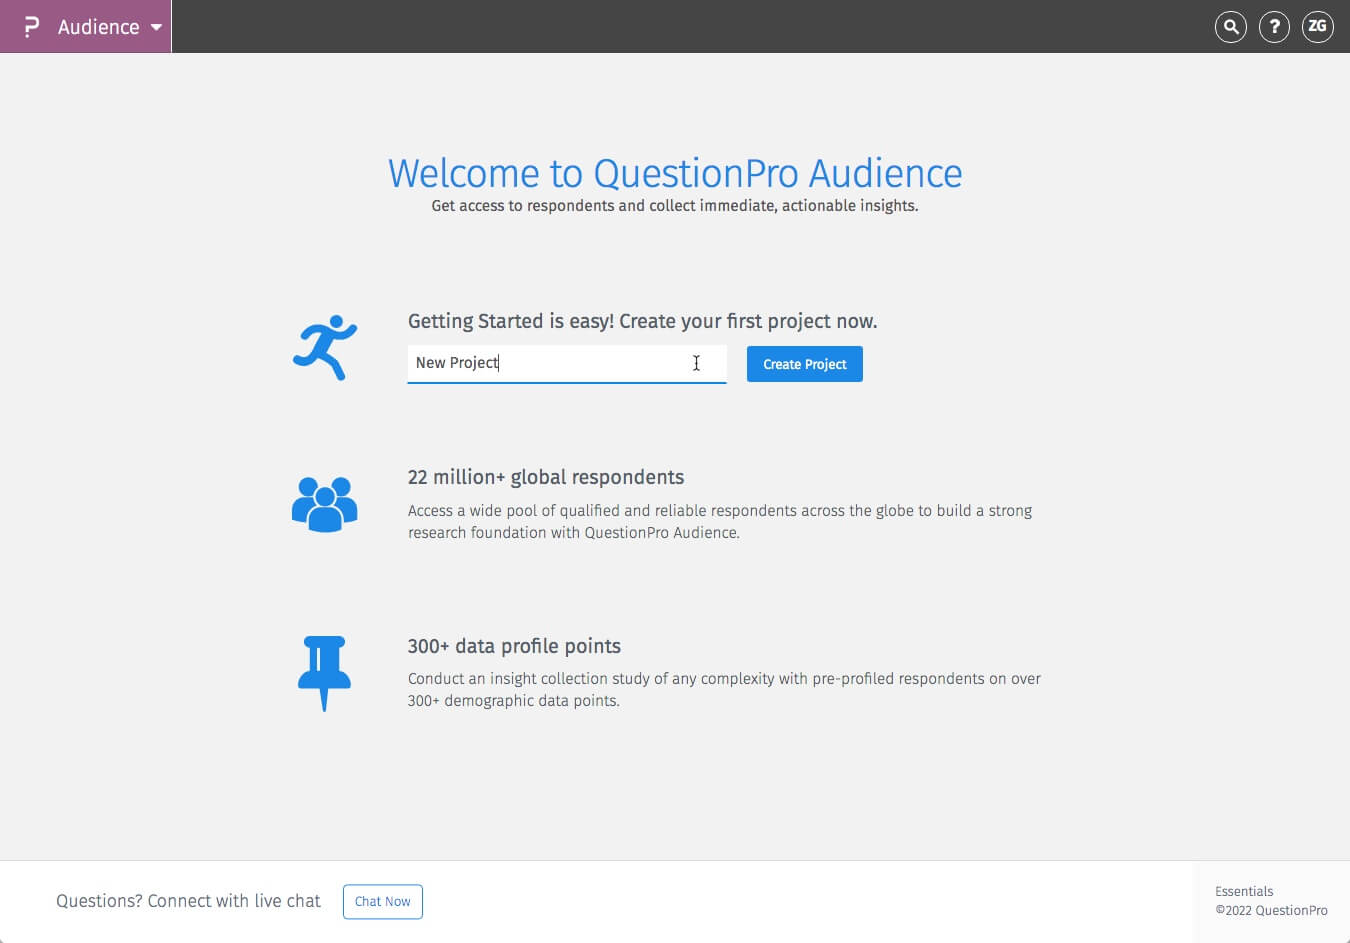The height and width of the screenshot is (943, 1350).
Task: Click the running person icon
Action: tap(325, 347)
